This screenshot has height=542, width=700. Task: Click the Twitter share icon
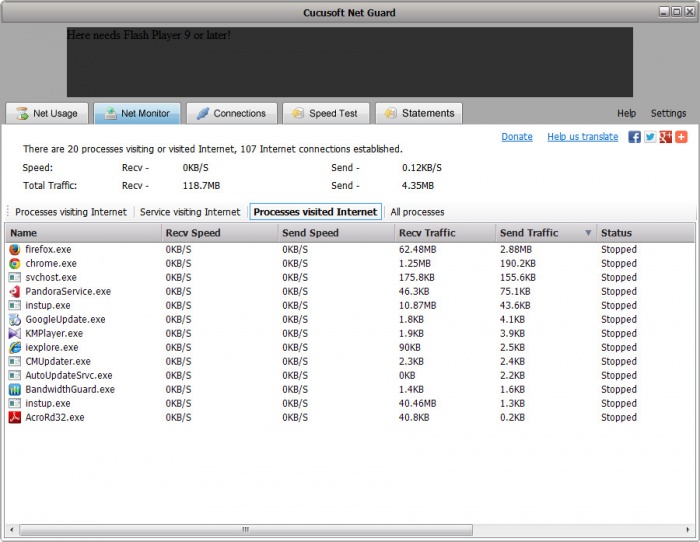tap(650, 137)
